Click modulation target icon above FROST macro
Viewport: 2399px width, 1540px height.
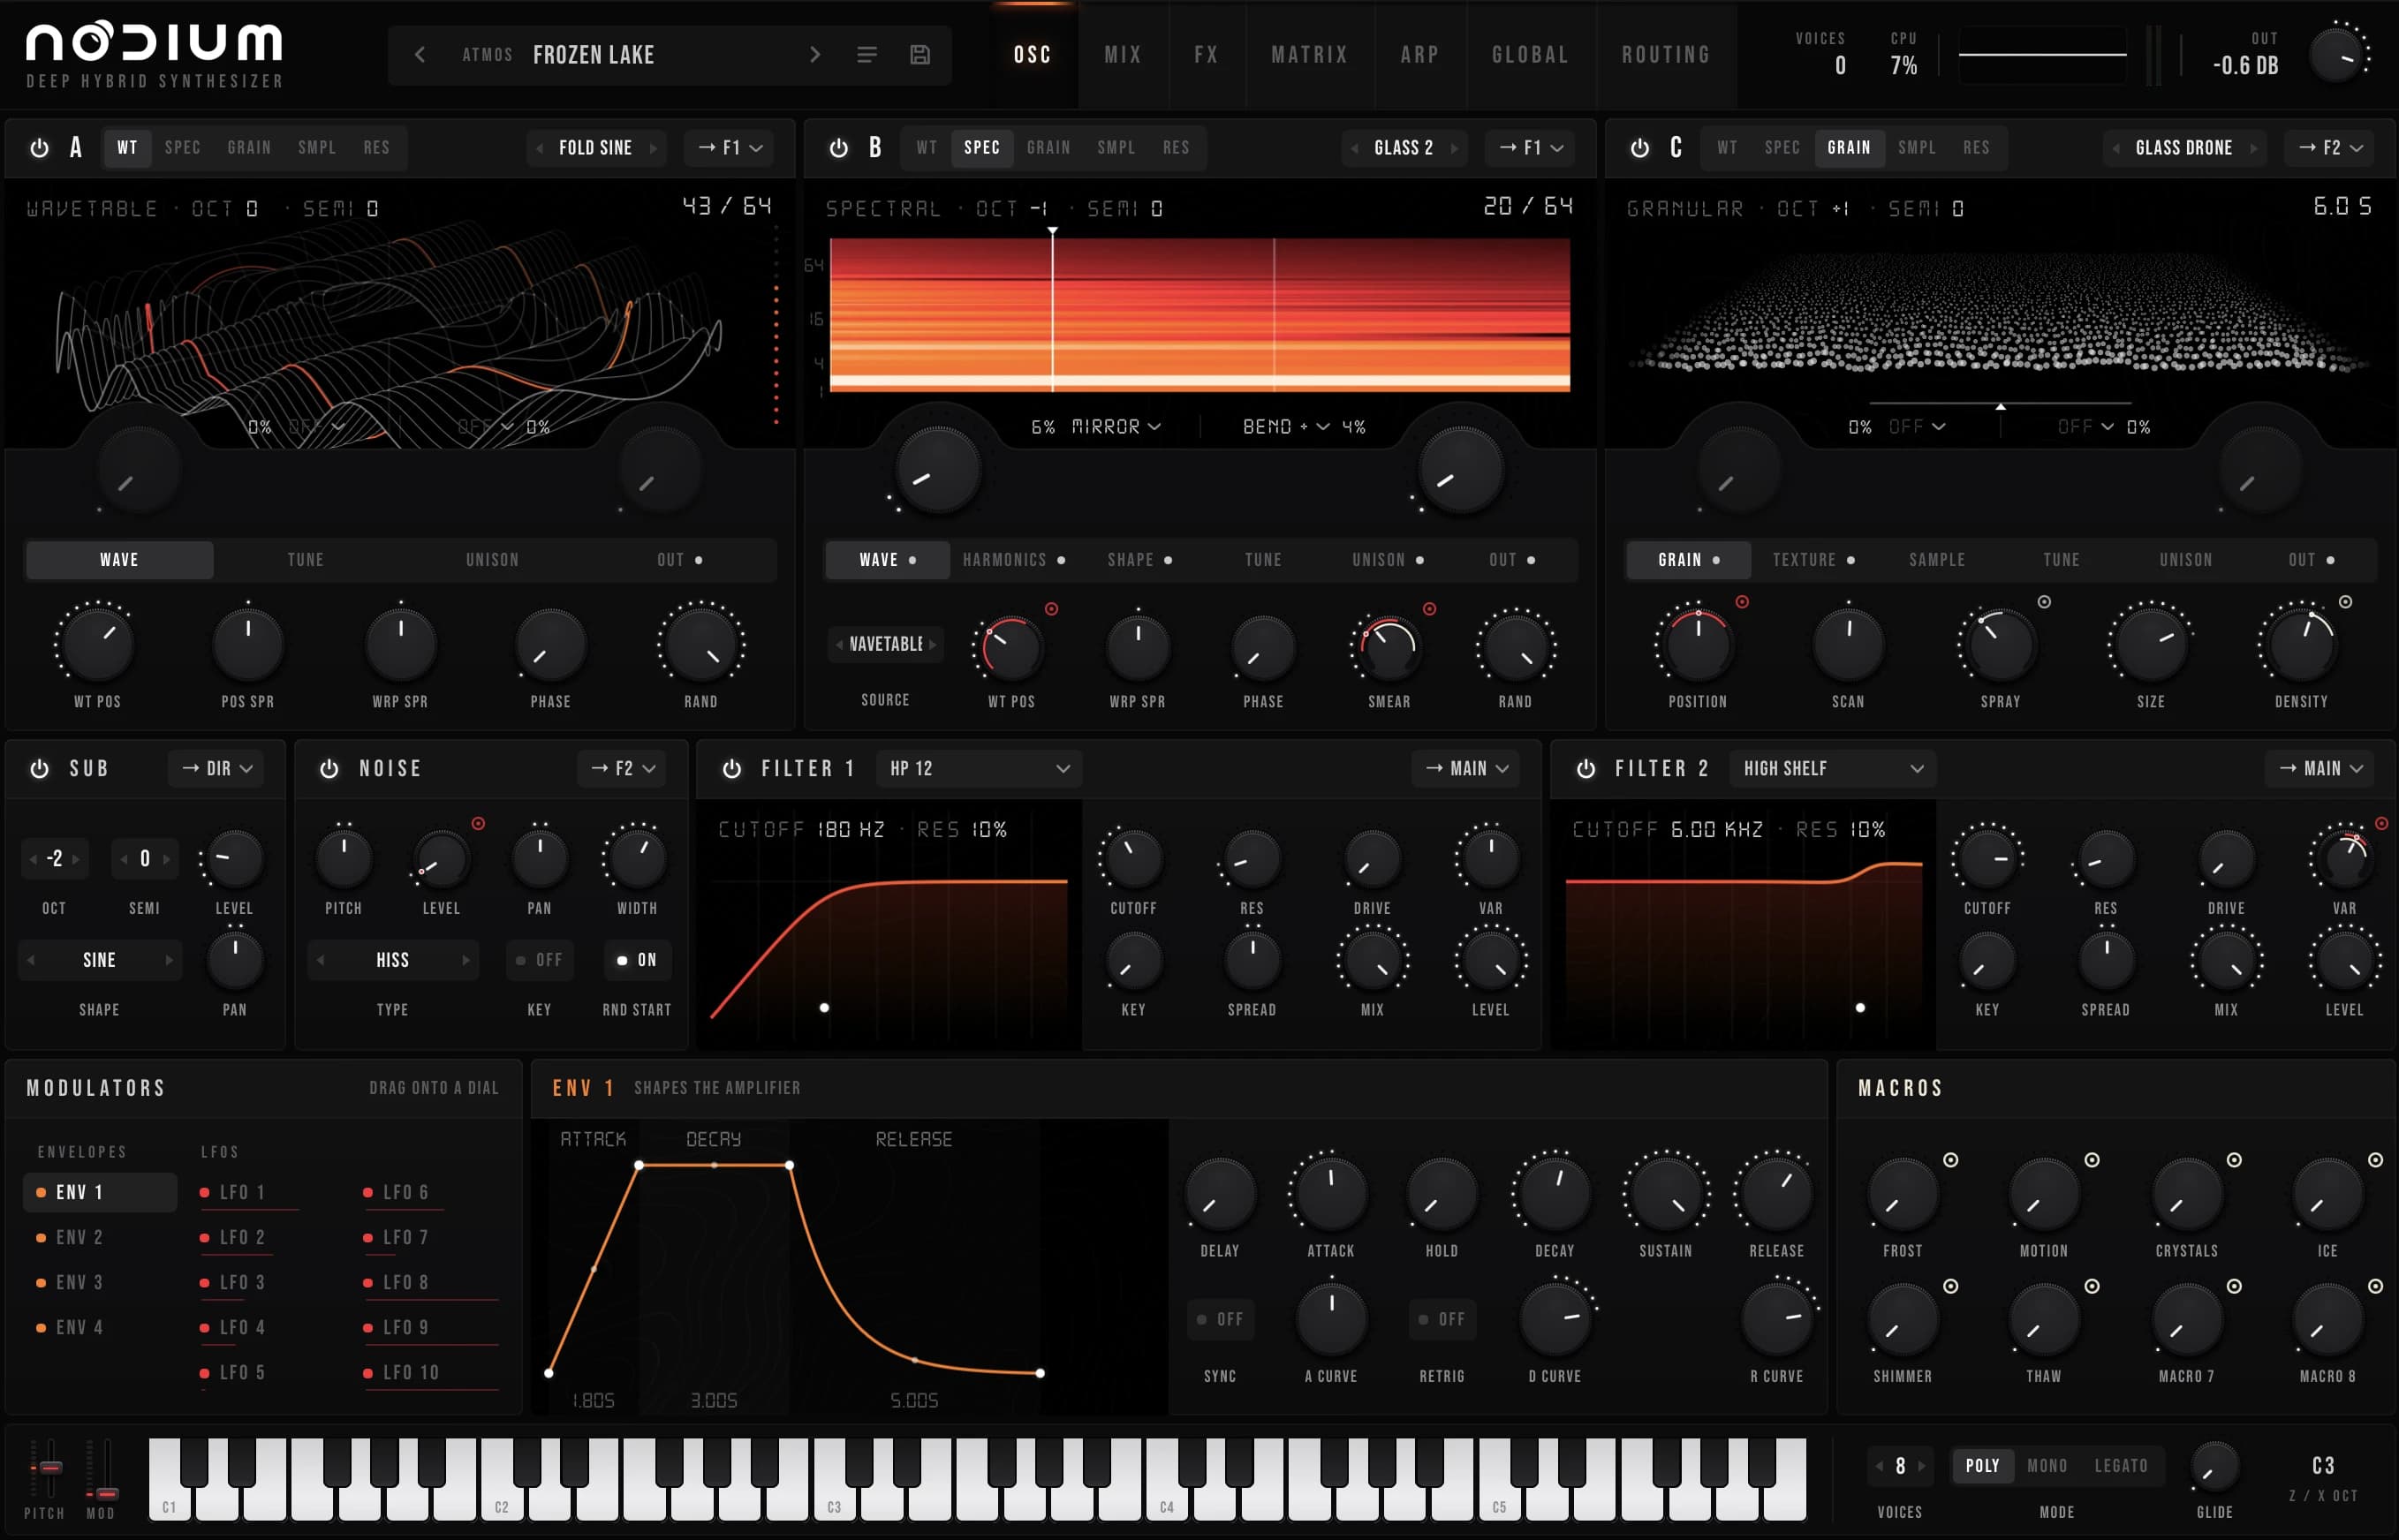tap(1950, 1160)
